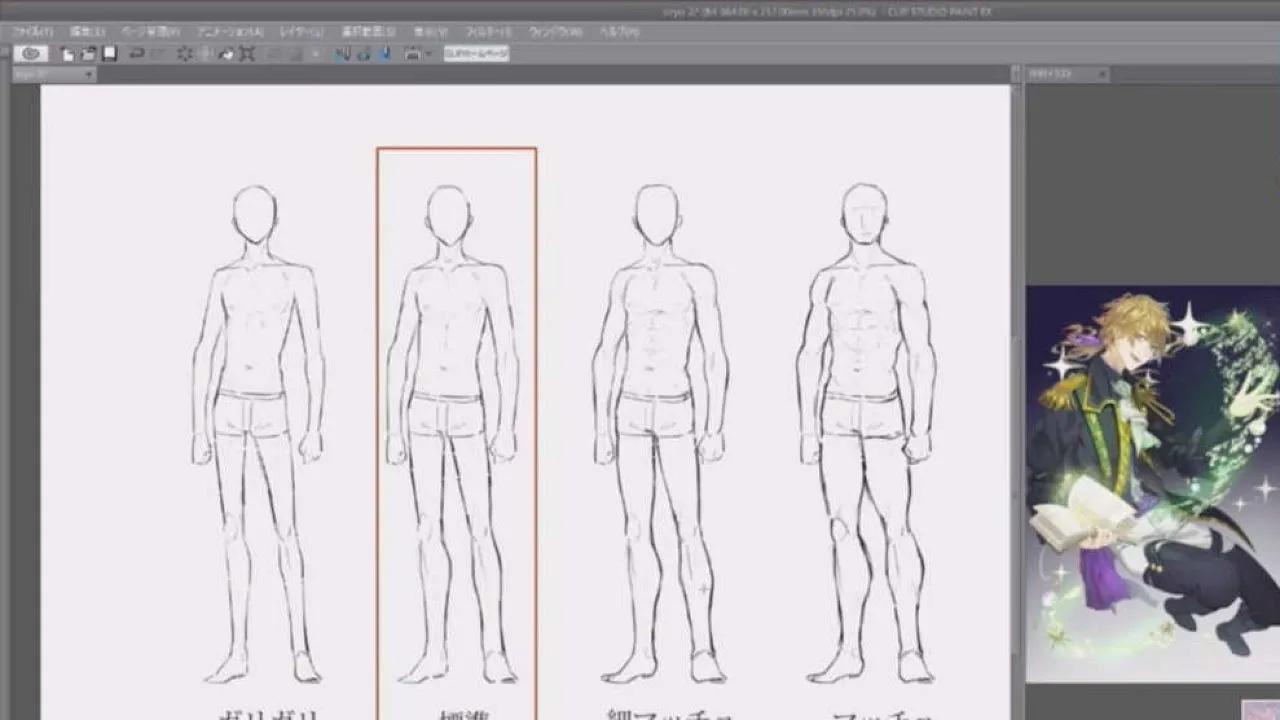Click the Clear (sparkle) icon in command bar
Viewport: 1280px width, 720px height.
pos(185,53)
